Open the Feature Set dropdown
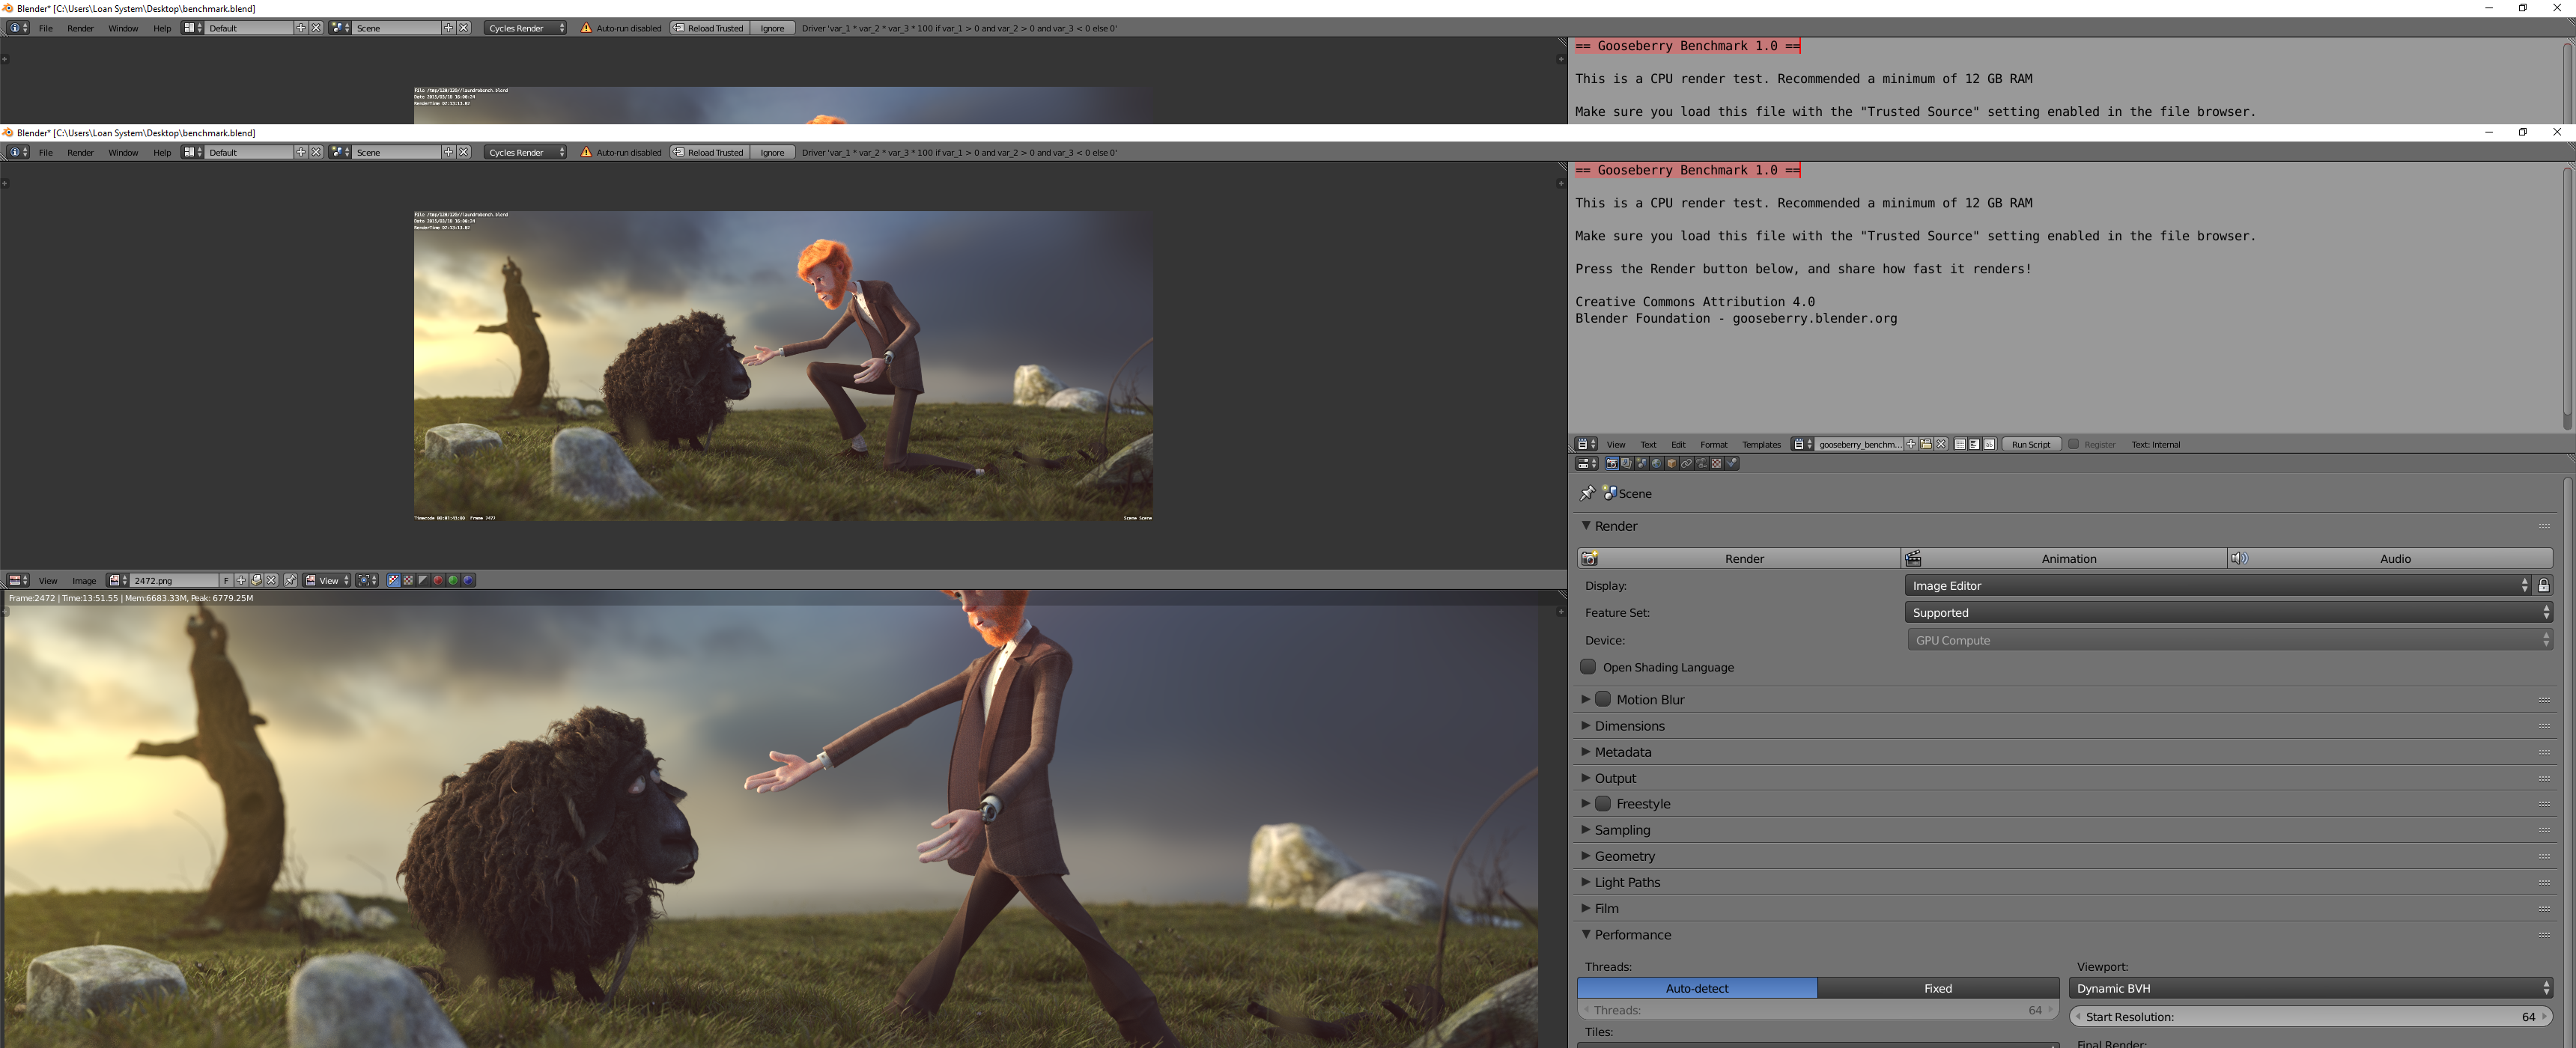Screen dimensions: 2576x1048 tap(2229, 613)
